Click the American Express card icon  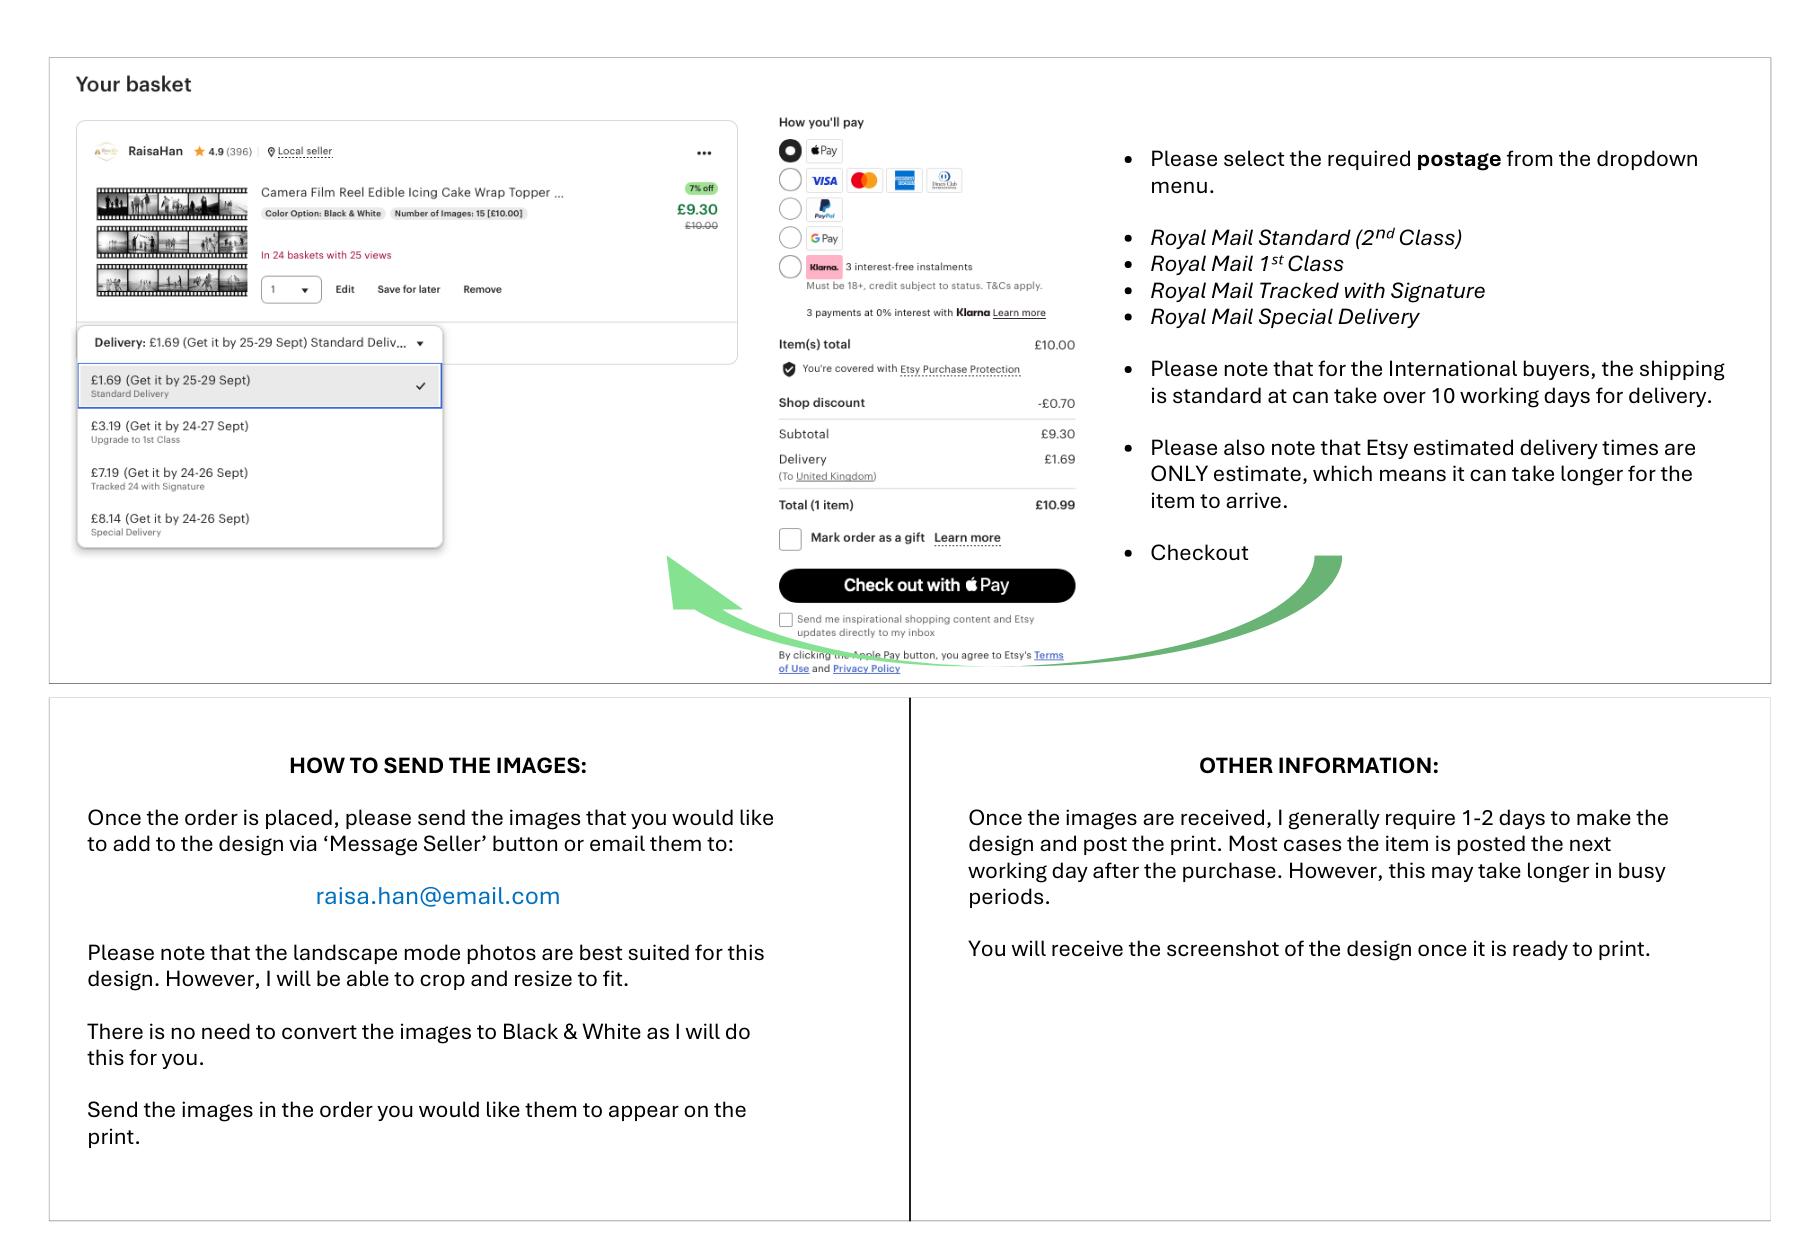904,181
